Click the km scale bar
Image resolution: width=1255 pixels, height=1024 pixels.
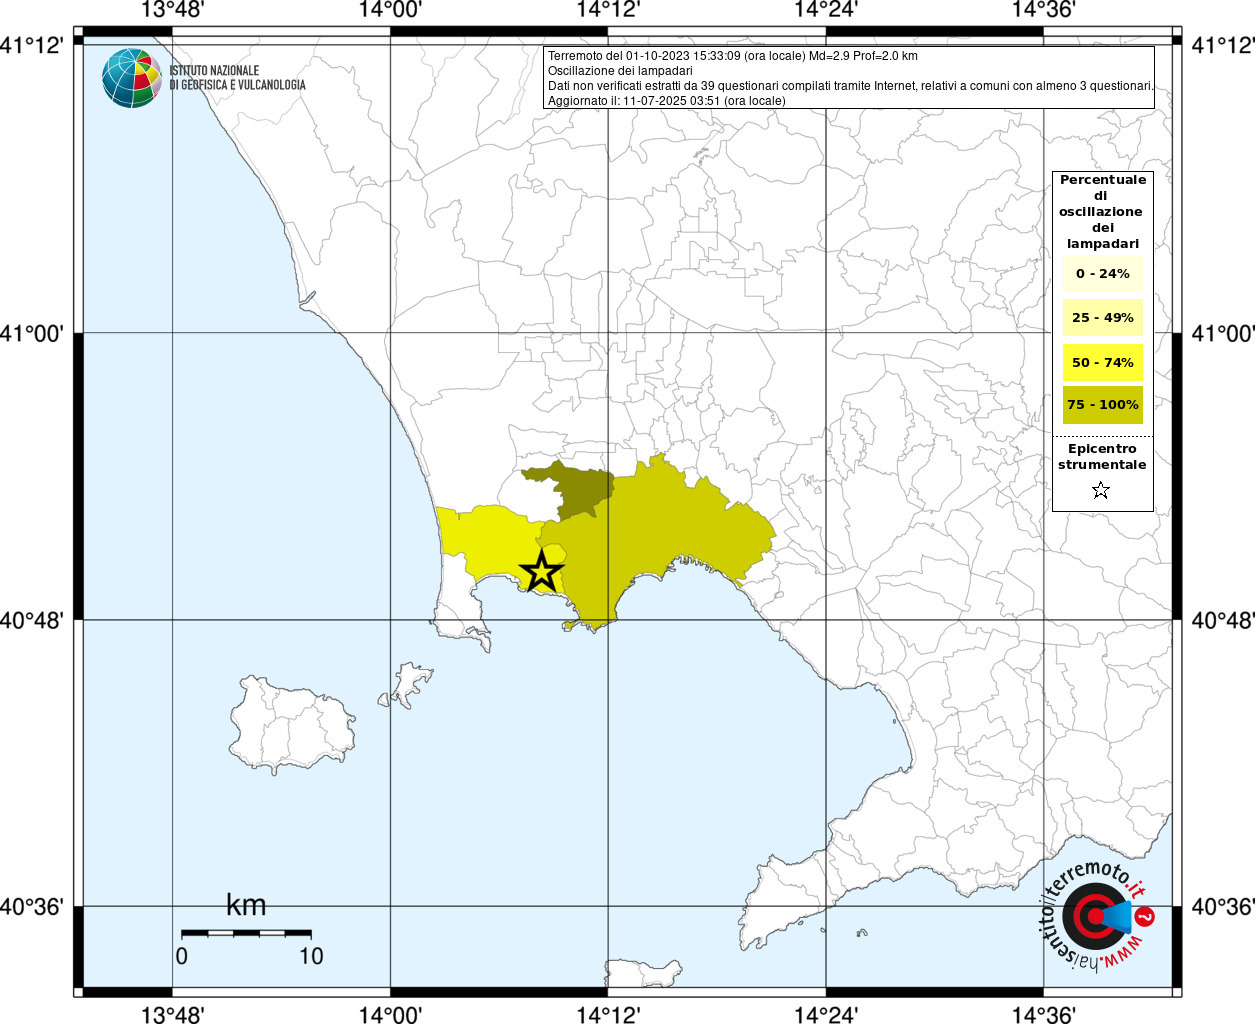coord(246,933)
